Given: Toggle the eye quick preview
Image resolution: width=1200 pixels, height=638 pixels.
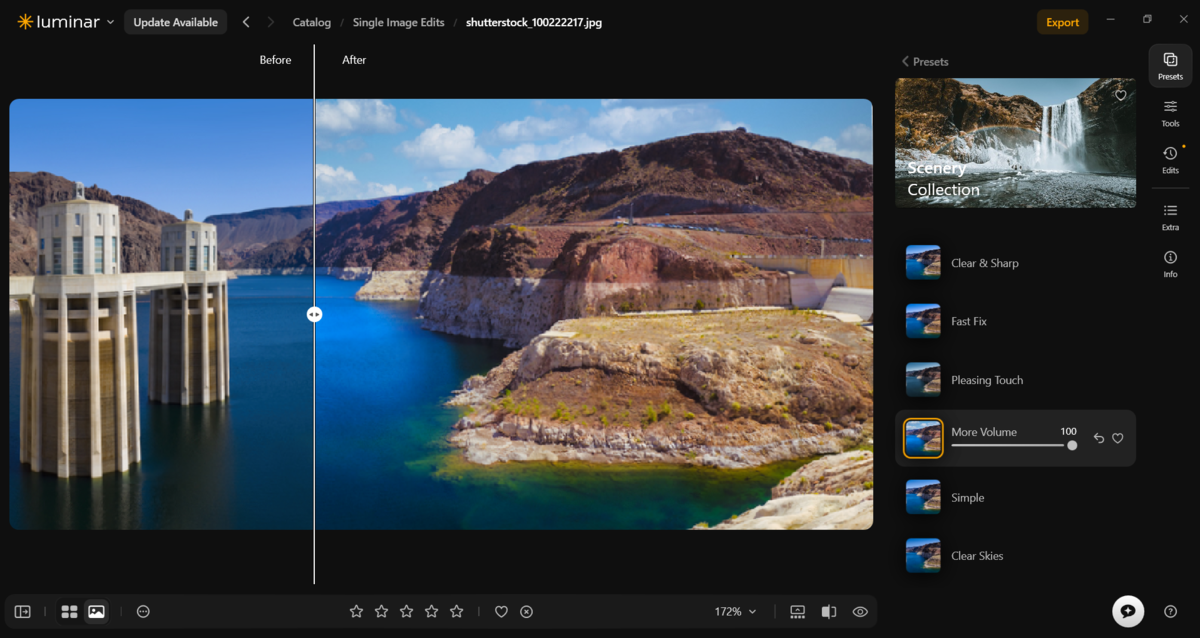Looking at the screenshot, I should click(x=860, y=611).
